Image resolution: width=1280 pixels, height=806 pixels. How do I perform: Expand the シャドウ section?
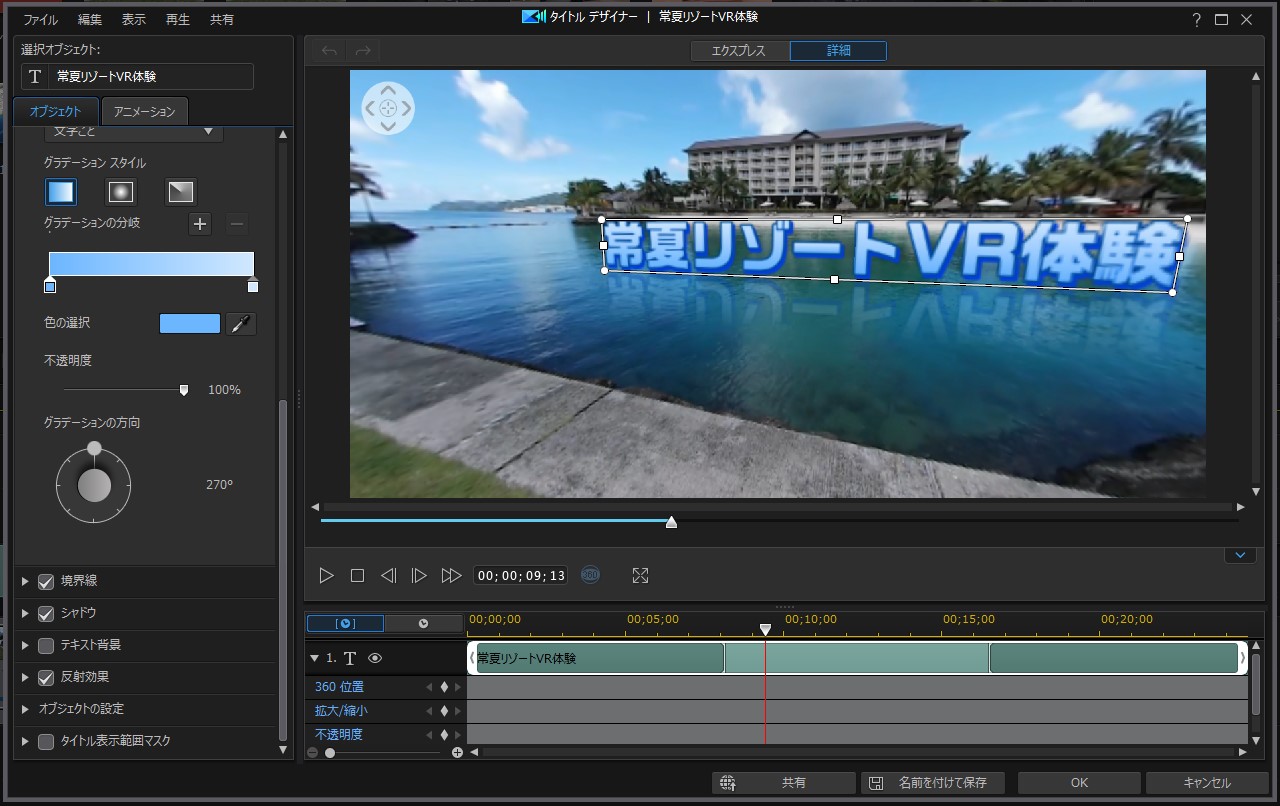[x=26, y=613]
